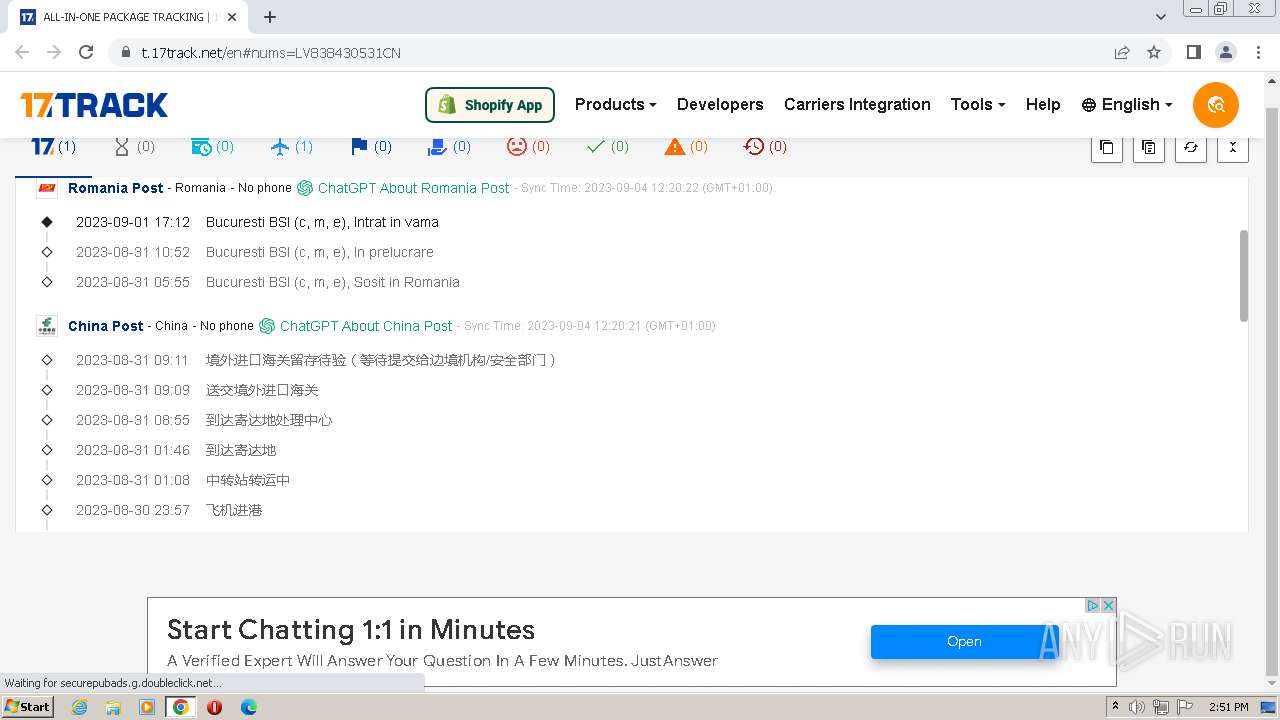The image size is (1280, 720).
Task: Click the refresh tracking results icon
Action: click(1190, 147)
